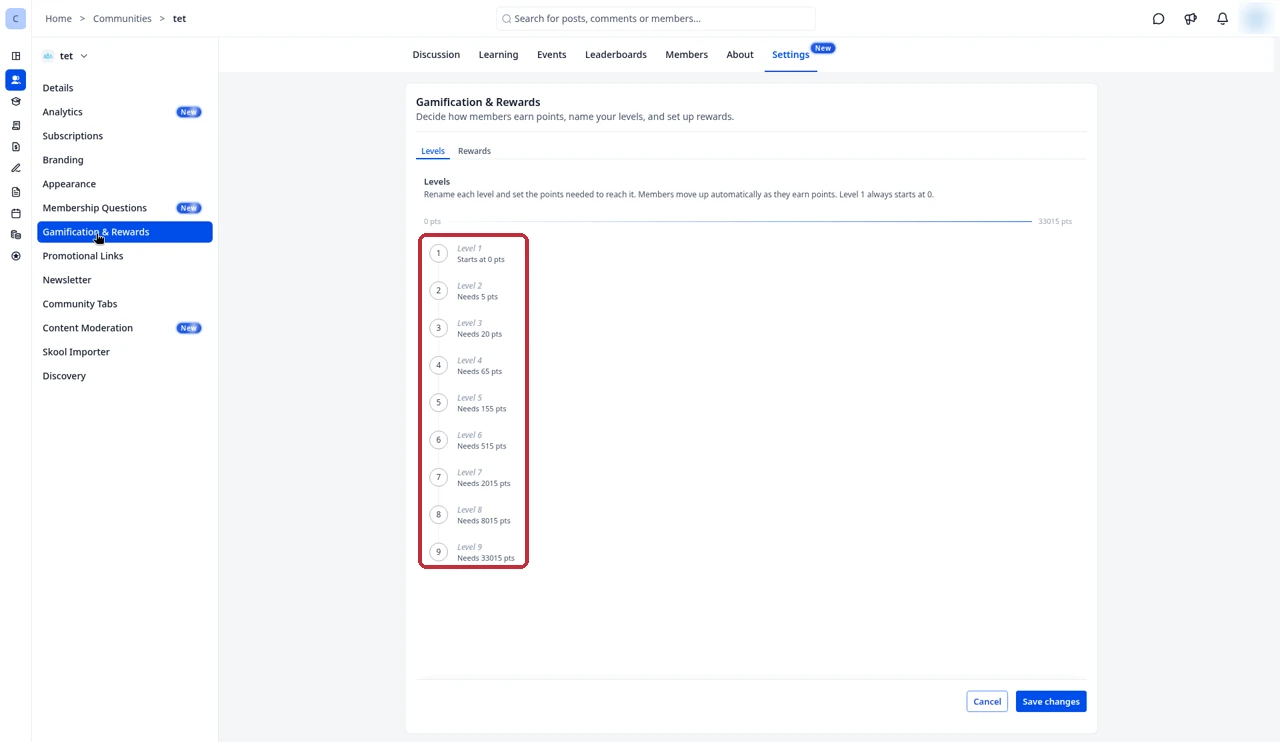Click the star circle icon in left rail
The width and height of the screenshot is (1280, 742).
point(15,256)
